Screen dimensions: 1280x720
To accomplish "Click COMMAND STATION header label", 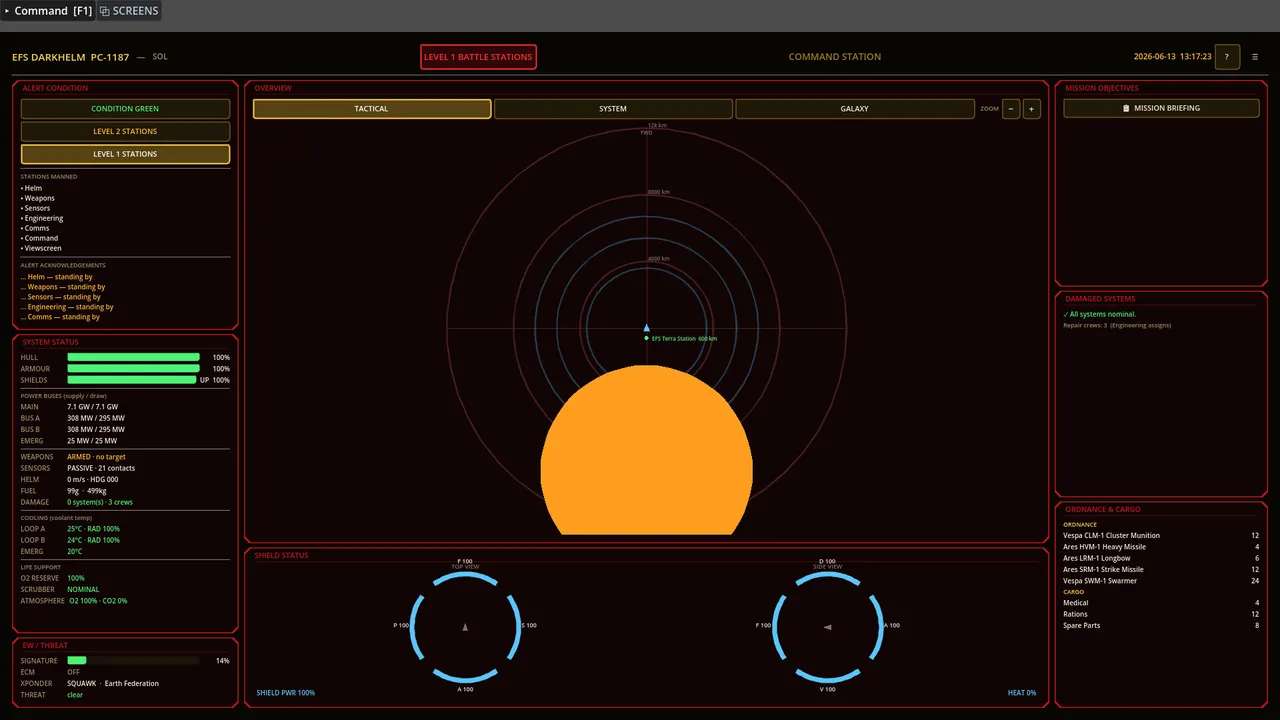I will [835, 57].
